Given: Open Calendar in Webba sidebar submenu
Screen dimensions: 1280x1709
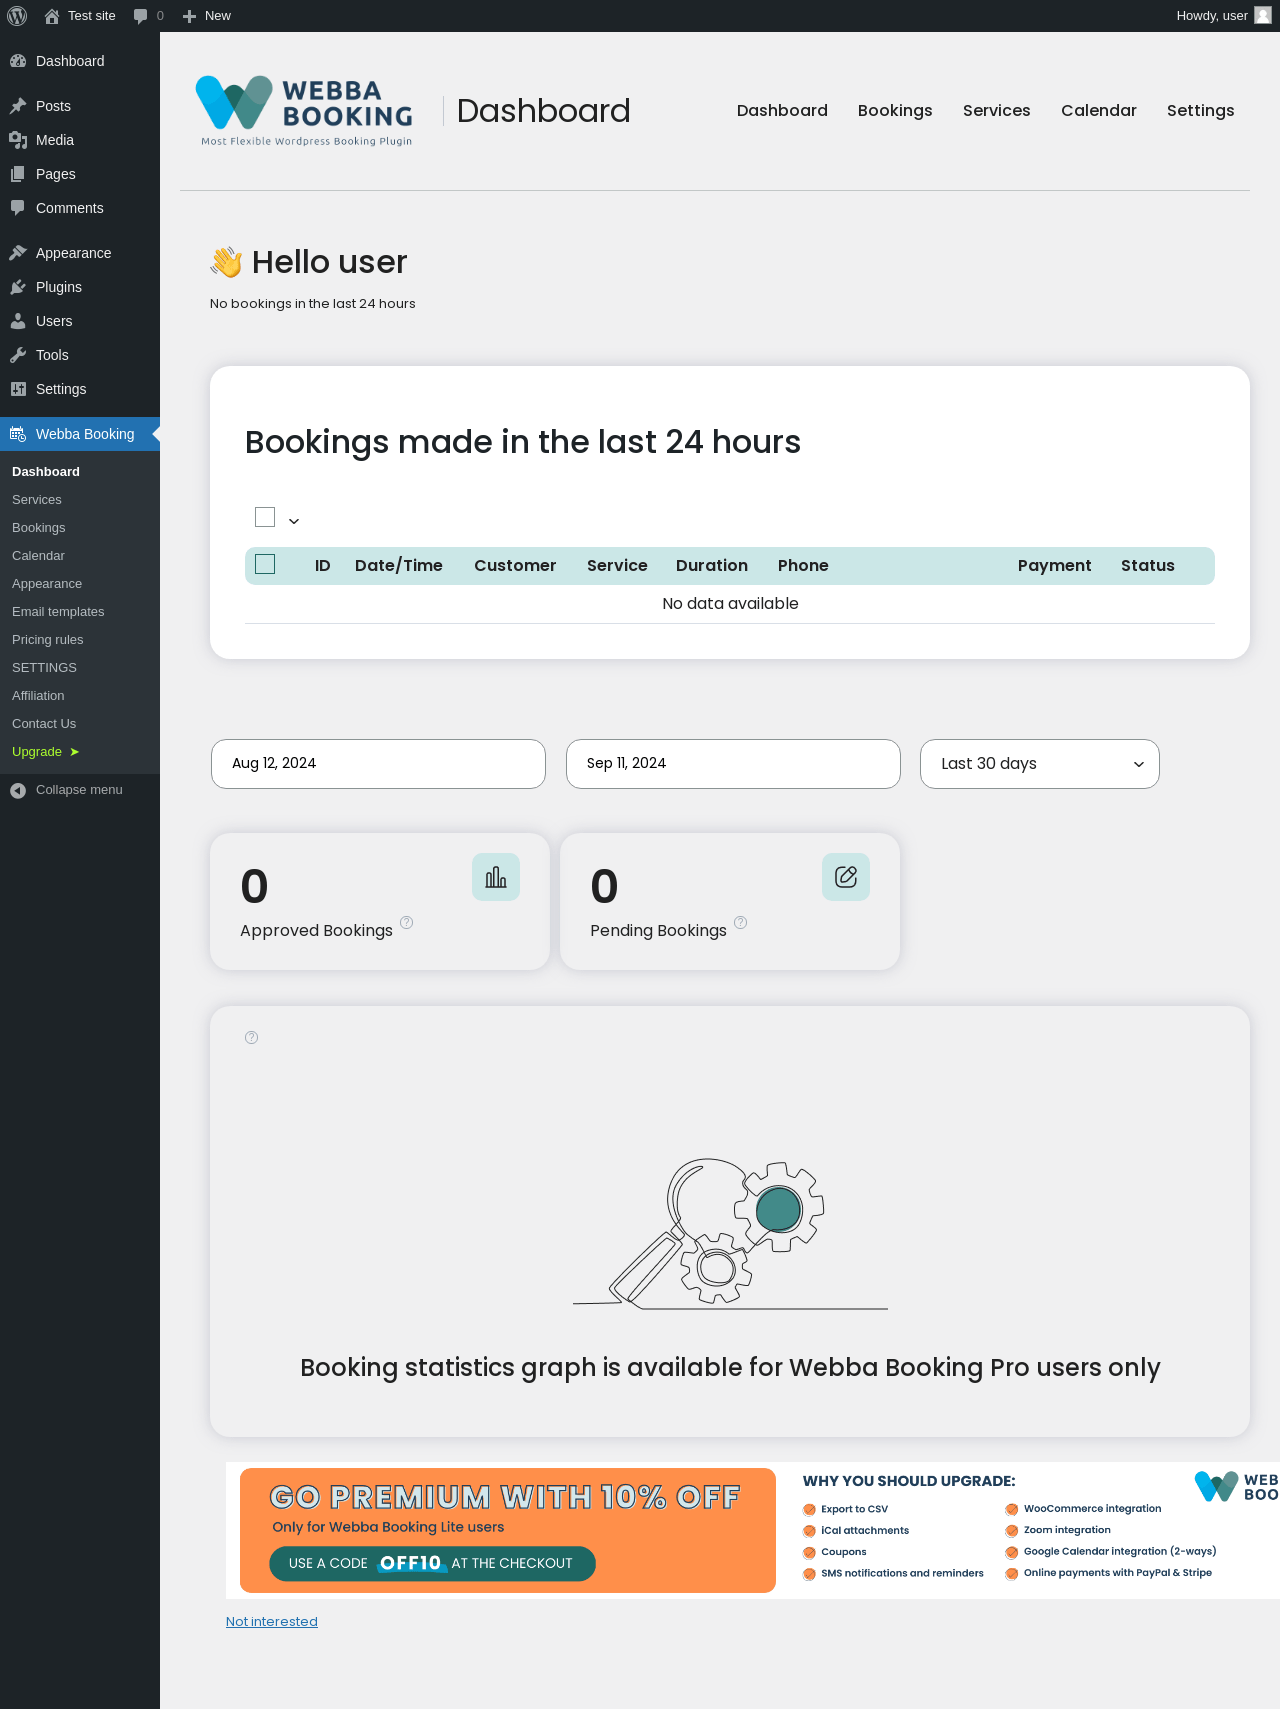Looking at the screenshot, I should coord(38,556).
